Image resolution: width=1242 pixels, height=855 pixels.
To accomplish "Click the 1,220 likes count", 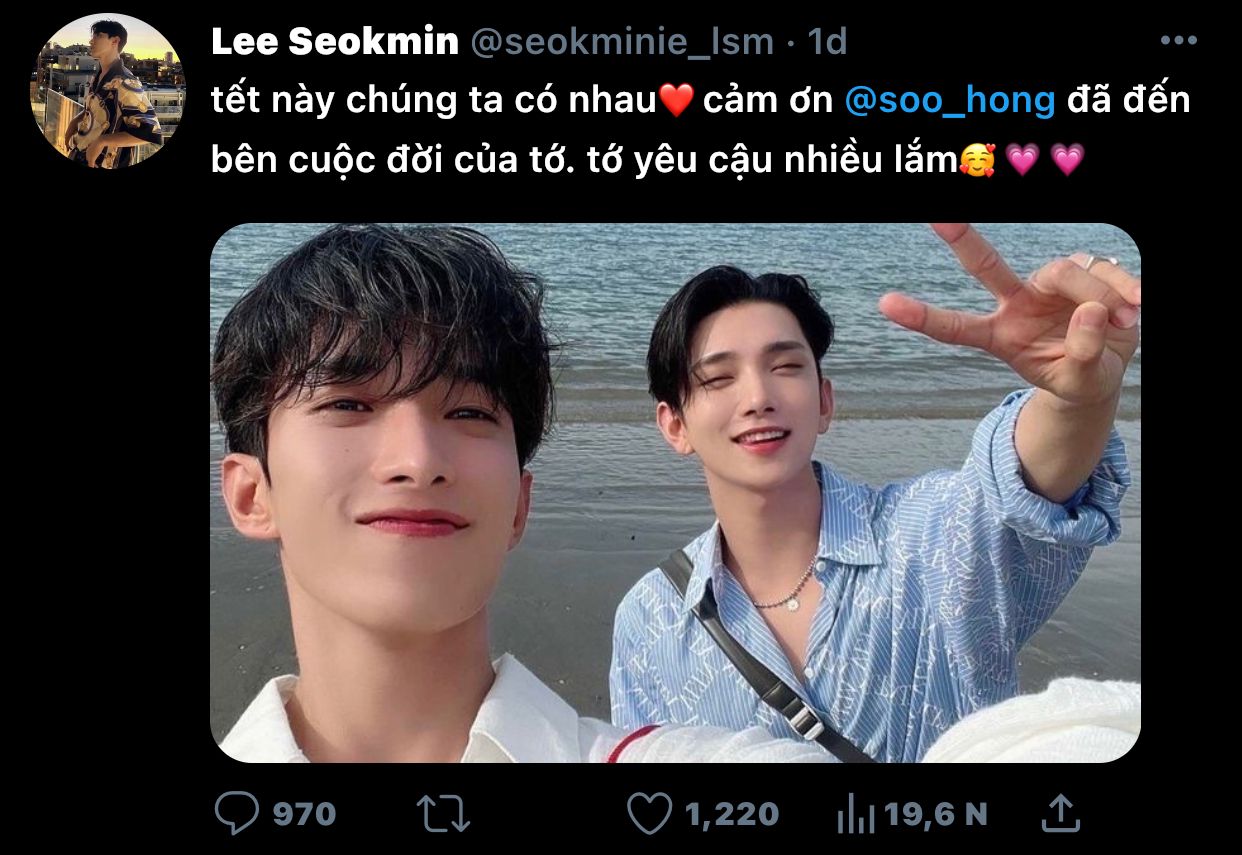I will pos(732,814).
